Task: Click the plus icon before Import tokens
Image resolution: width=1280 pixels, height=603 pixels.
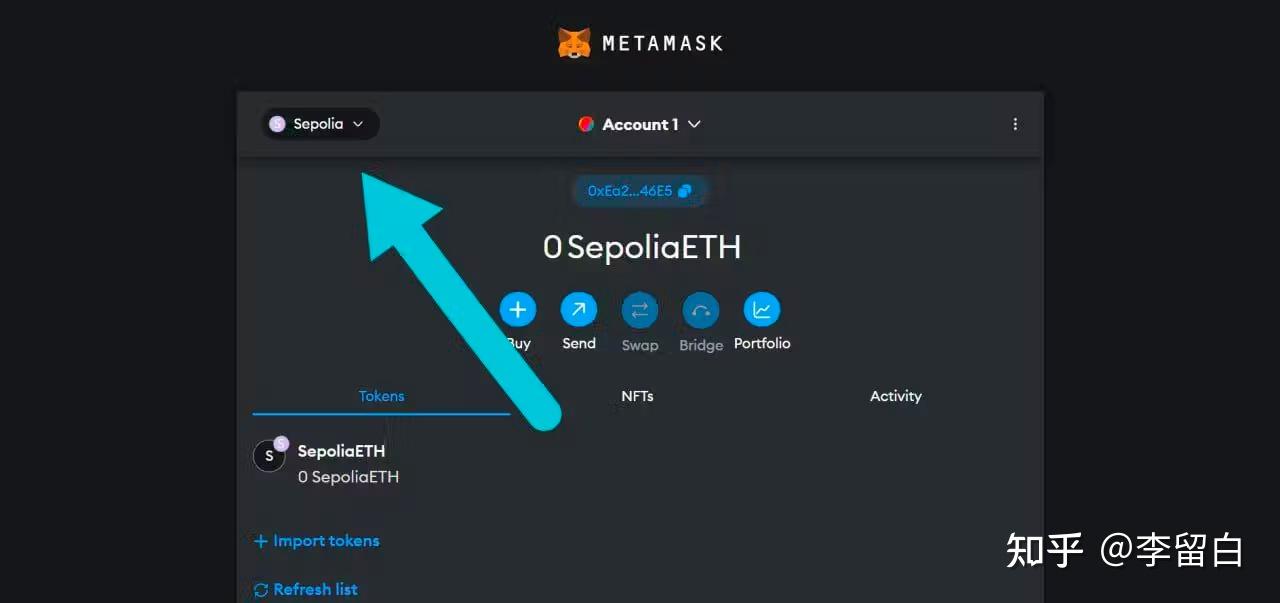Action: pyautogui.click(x=261, y=540)
